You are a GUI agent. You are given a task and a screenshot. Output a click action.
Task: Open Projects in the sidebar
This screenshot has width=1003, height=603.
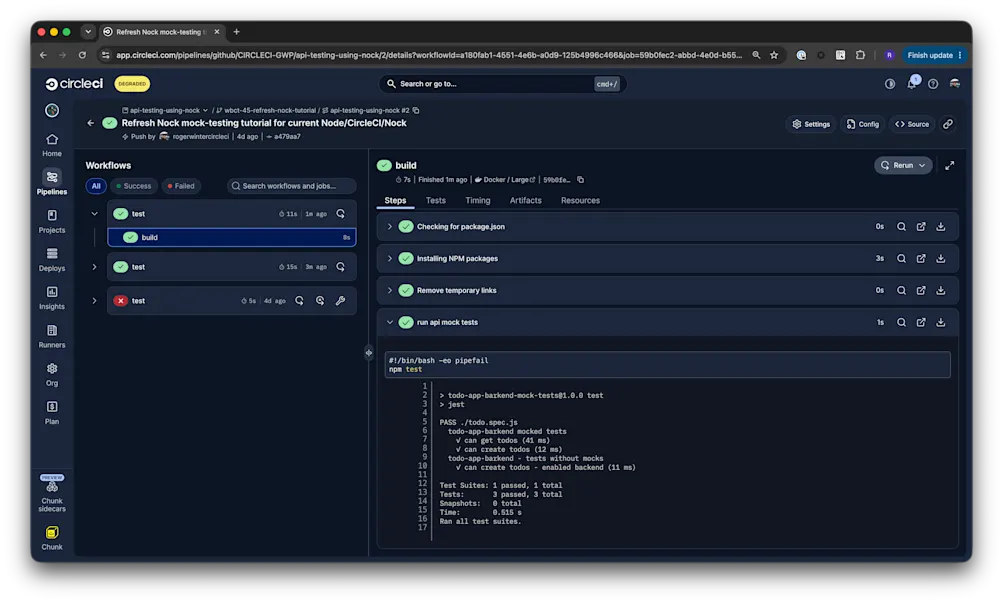pos(52,221)
